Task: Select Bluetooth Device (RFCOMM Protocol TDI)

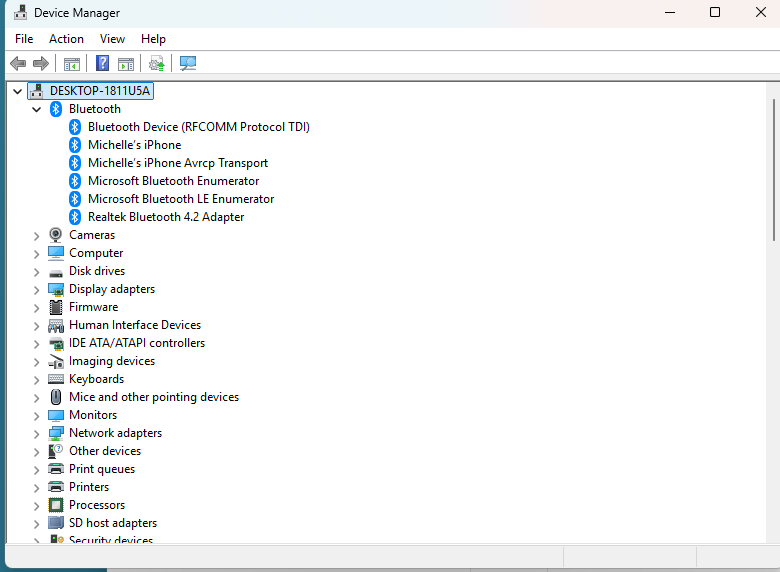Action: tap(198, 127)
